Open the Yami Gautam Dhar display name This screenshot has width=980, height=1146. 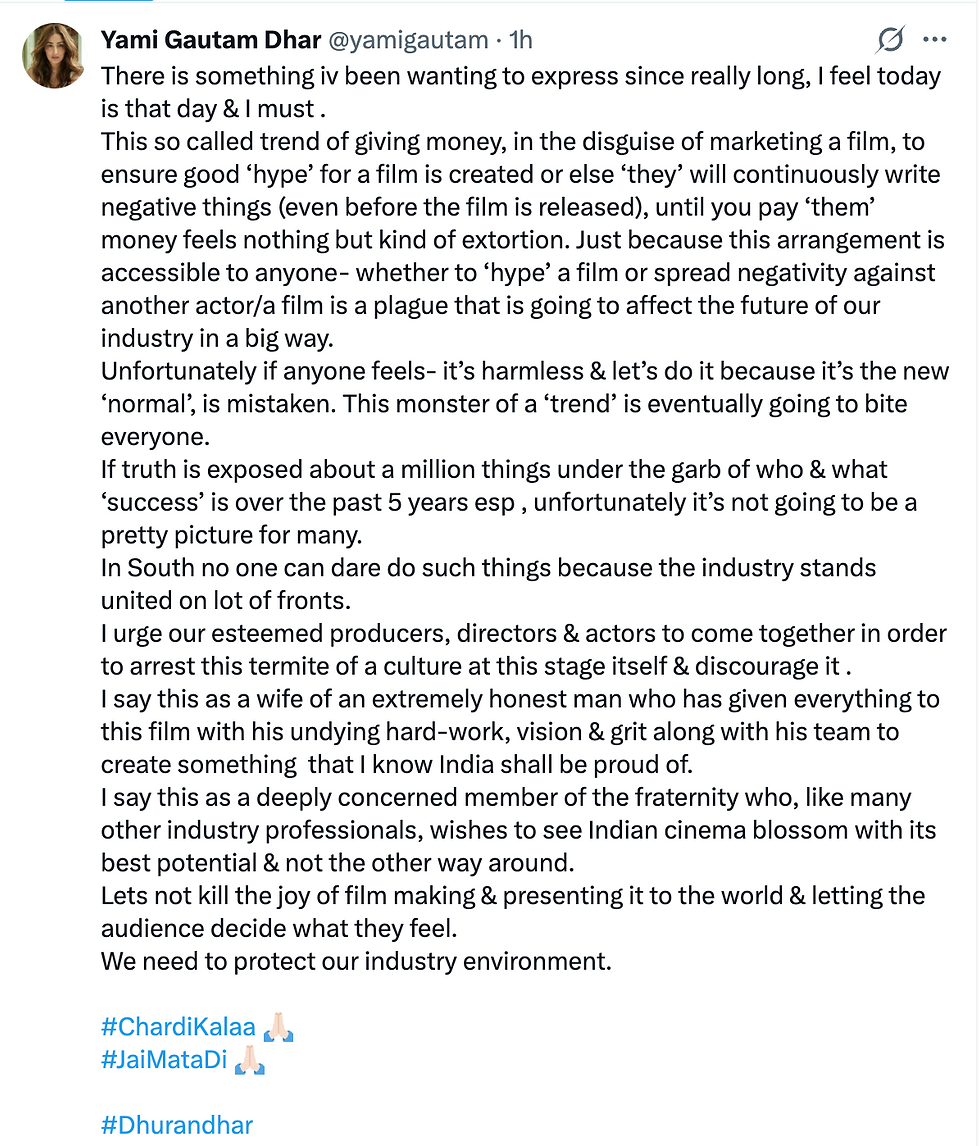[x=210, y=40]
